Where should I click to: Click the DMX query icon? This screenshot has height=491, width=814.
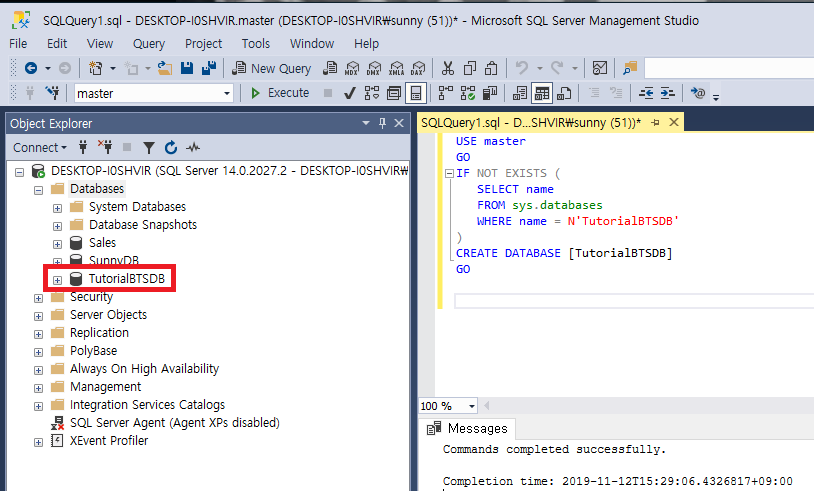click(x=374, y=68)
